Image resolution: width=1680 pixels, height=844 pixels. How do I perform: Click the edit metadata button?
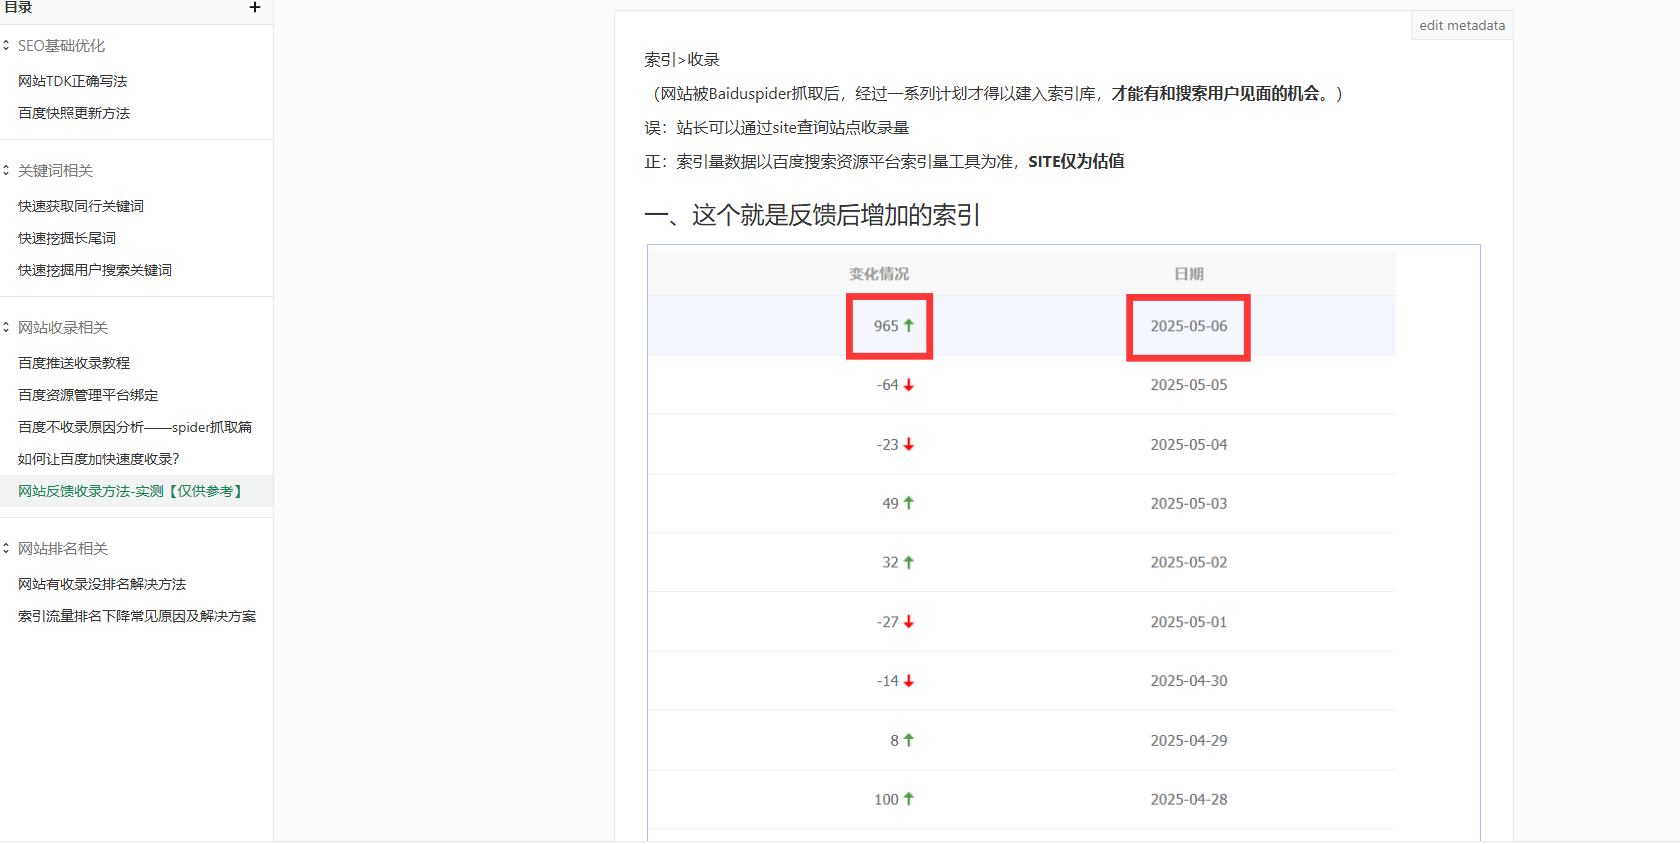pyautogui.click(x=1462, y=26)
